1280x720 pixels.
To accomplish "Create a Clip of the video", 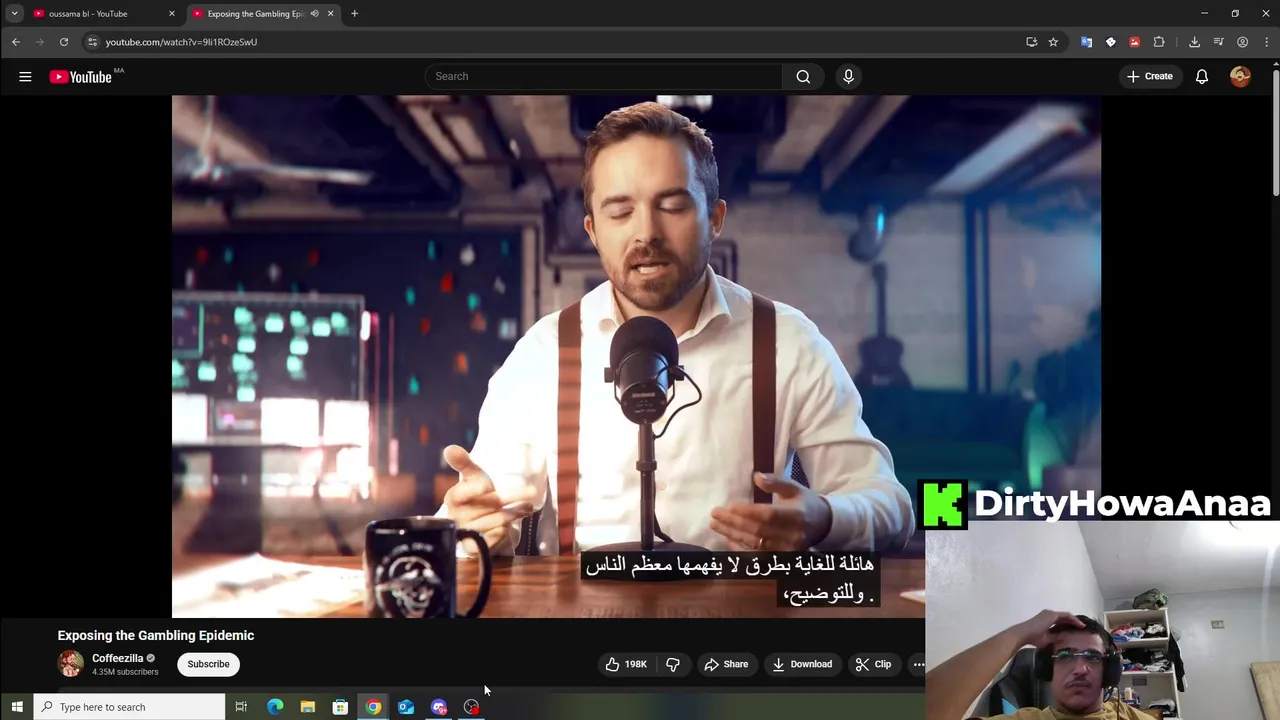I will [x=873, y=664].
